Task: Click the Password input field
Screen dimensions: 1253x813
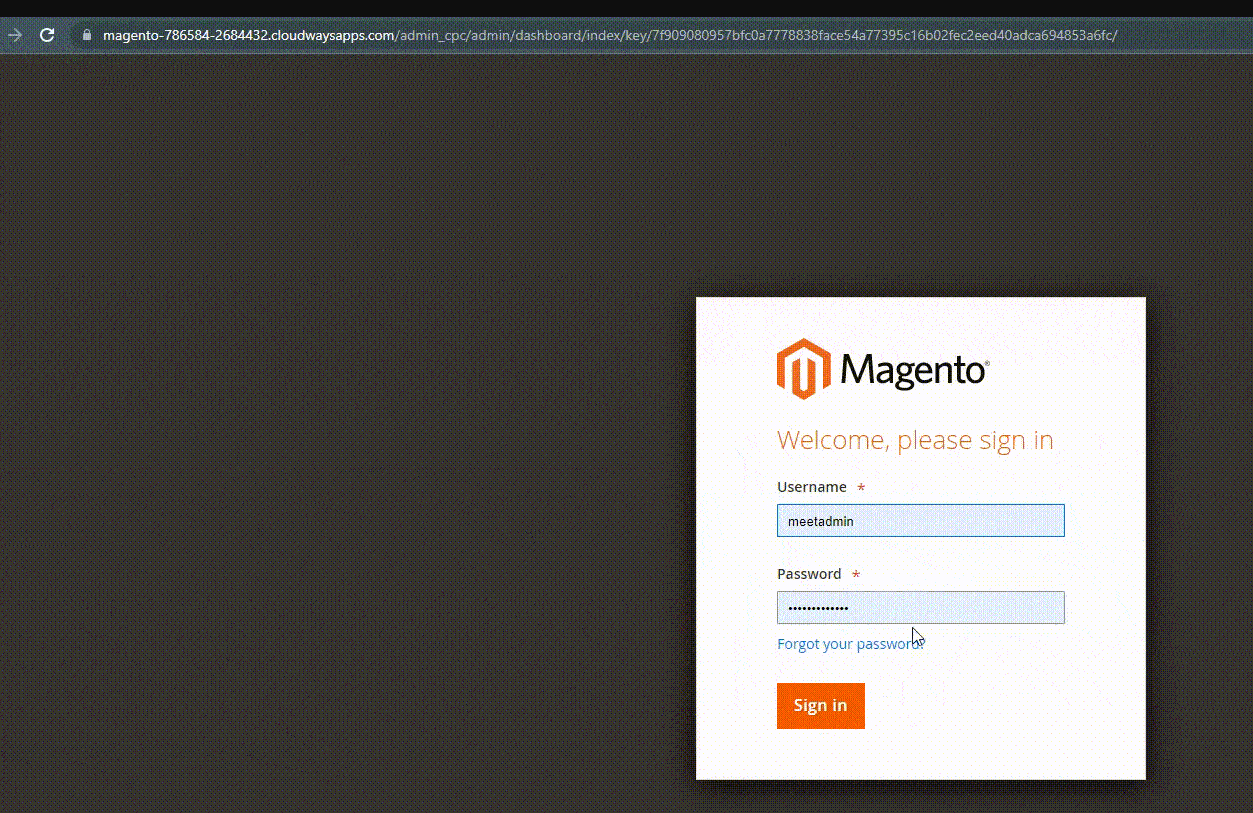Action: click(x=920, y=607)
